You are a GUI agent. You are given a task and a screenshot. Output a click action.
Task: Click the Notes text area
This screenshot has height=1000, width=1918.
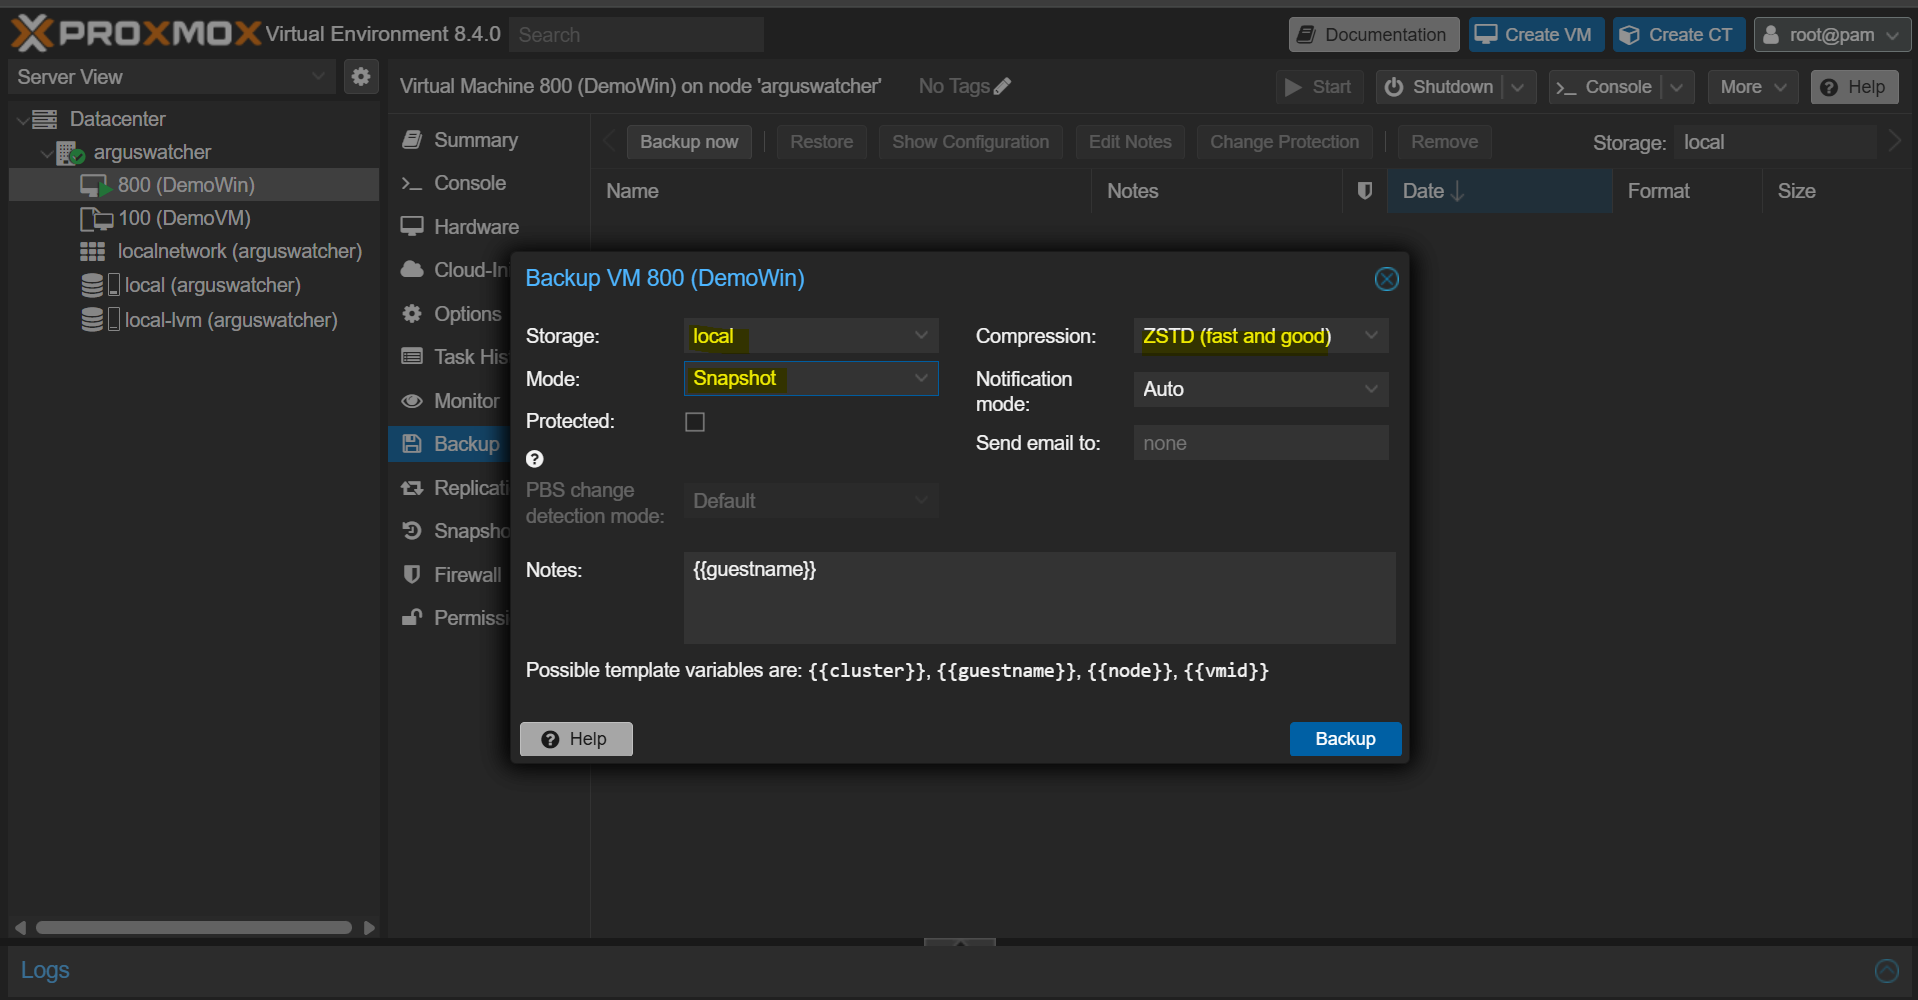[1040, 598]
